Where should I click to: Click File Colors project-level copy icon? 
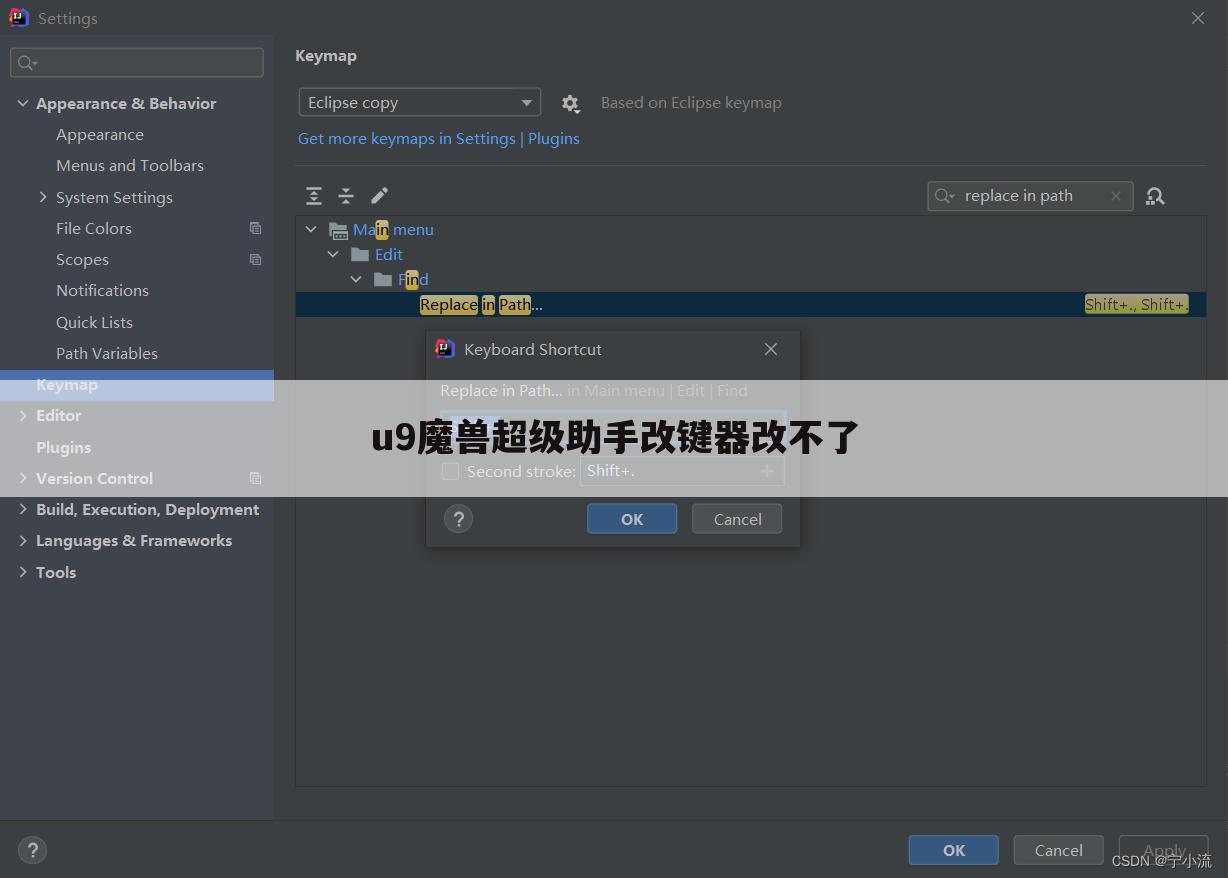[255, 228]
